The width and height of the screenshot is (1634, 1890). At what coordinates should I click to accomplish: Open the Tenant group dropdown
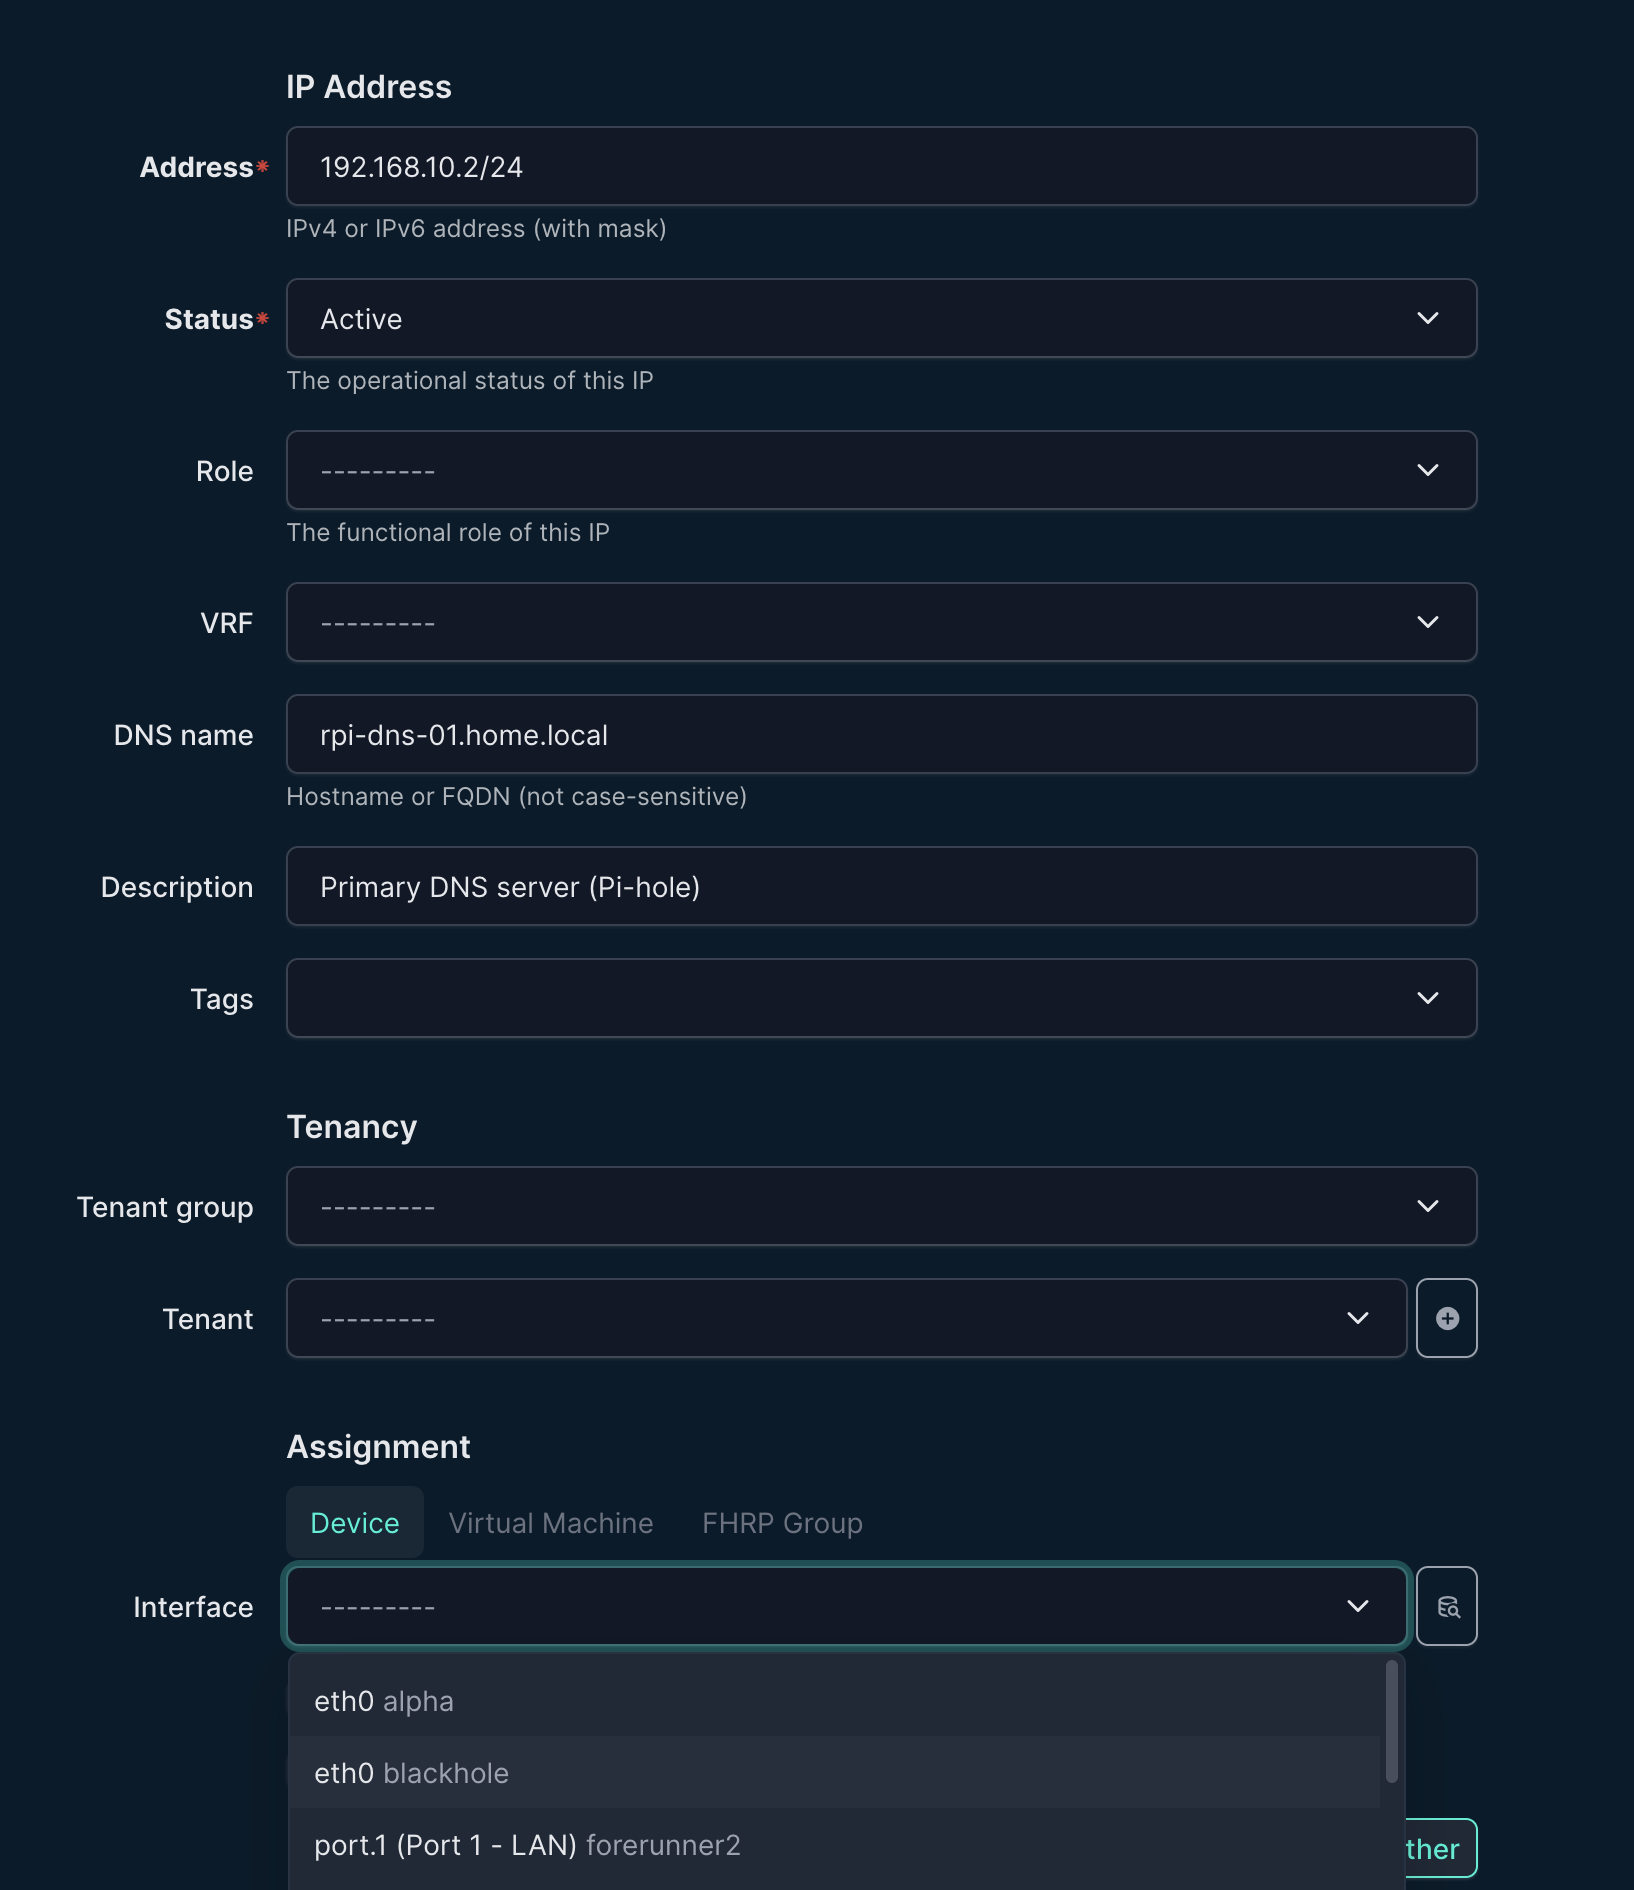[880, 1207]
